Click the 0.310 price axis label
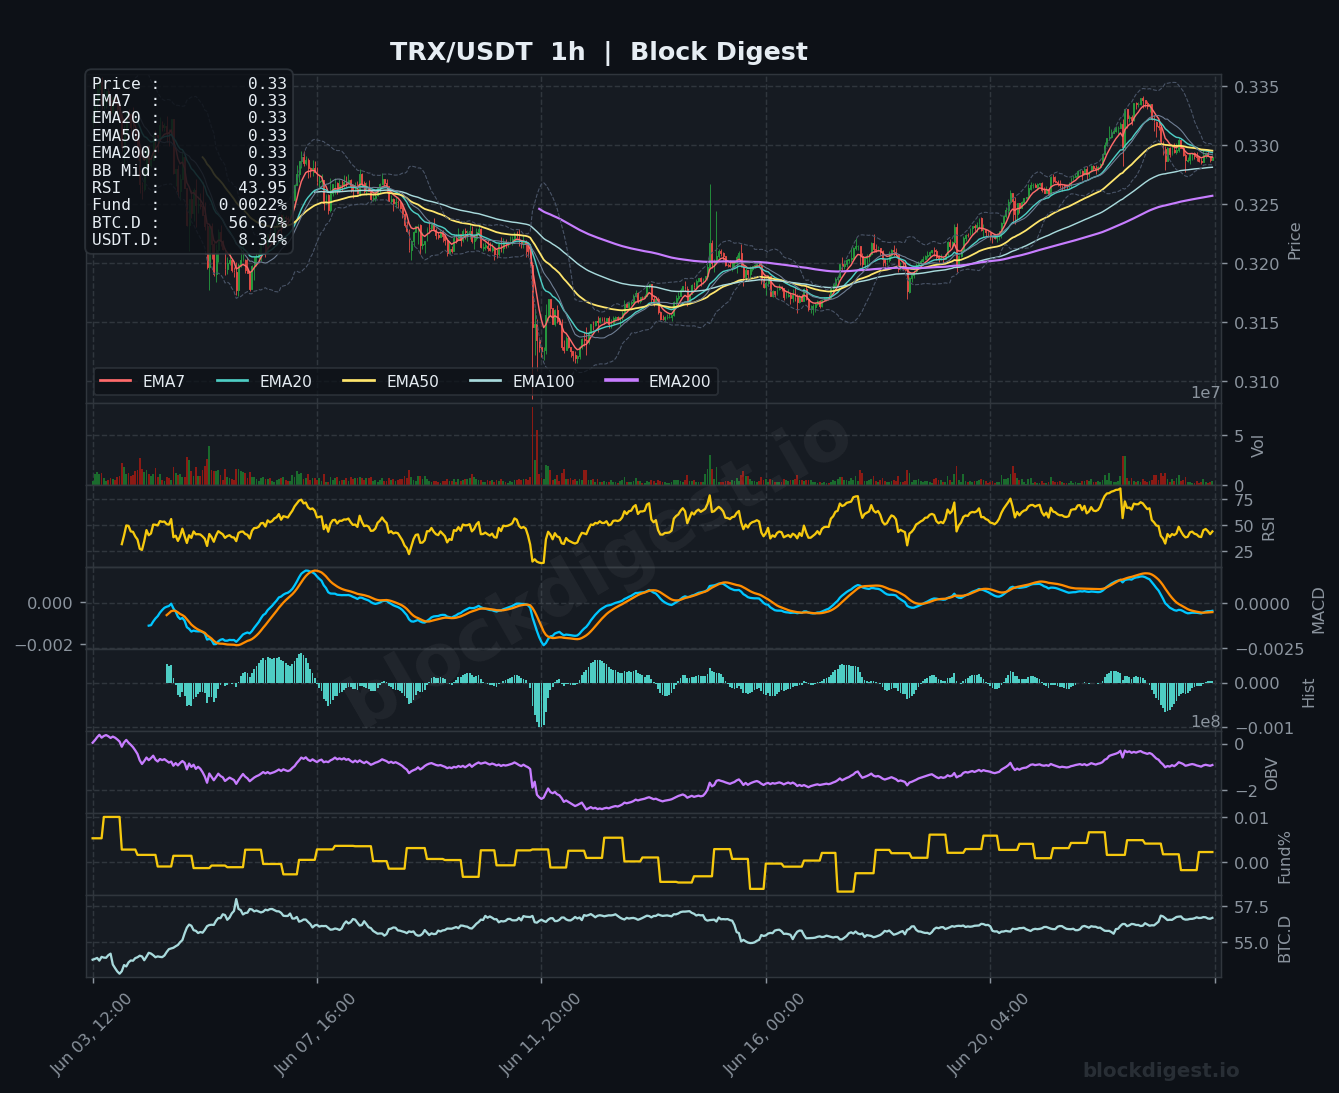Screen dimensions: 1339x1093 [1257, 382]
